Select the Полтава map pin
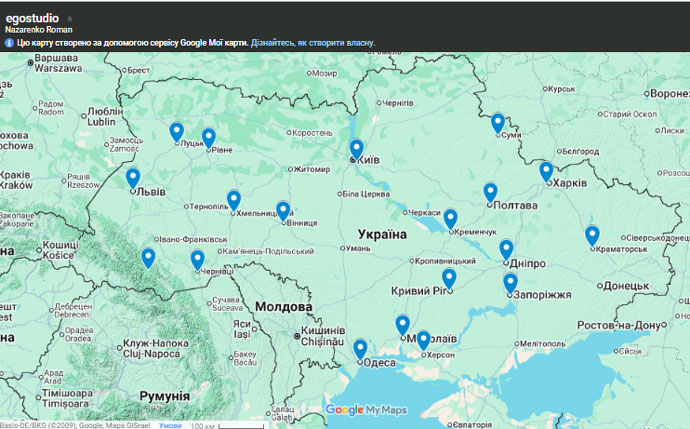 pyautogui.click(x=490, y=191)
